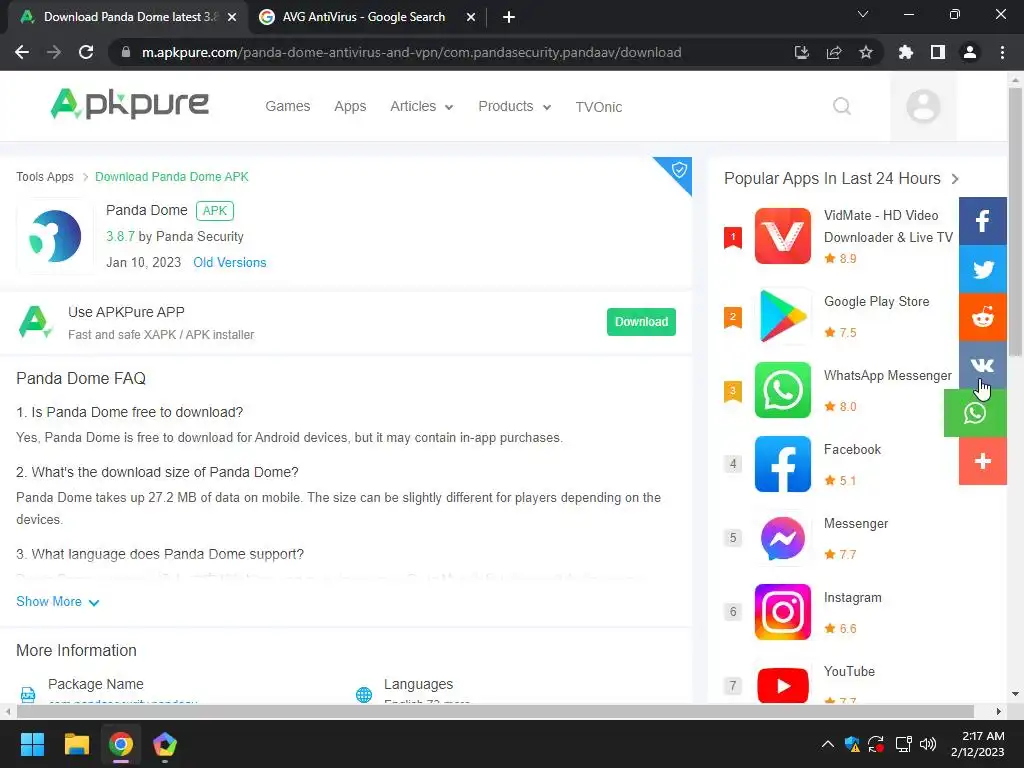This screenshot has height=768, width=1024.
Task: Click the Panda Dome app icon
Action: coord(55,236)
